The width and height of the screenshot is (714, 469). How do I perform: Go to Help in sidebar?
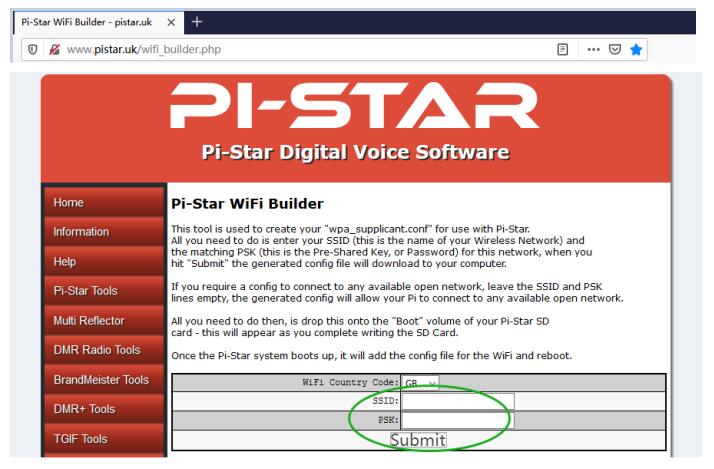point(104,261)
